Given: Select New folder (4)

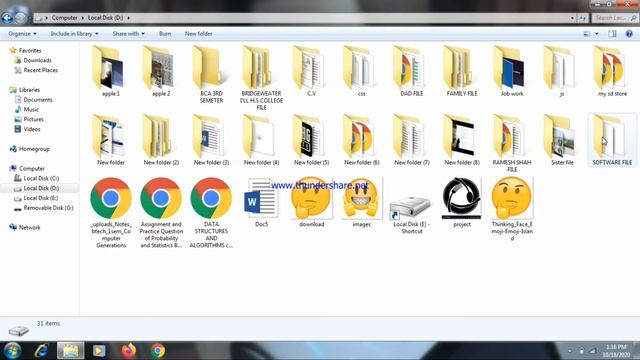Looking at the screenshot, I should pyautogui.click(x=261, y=140).
